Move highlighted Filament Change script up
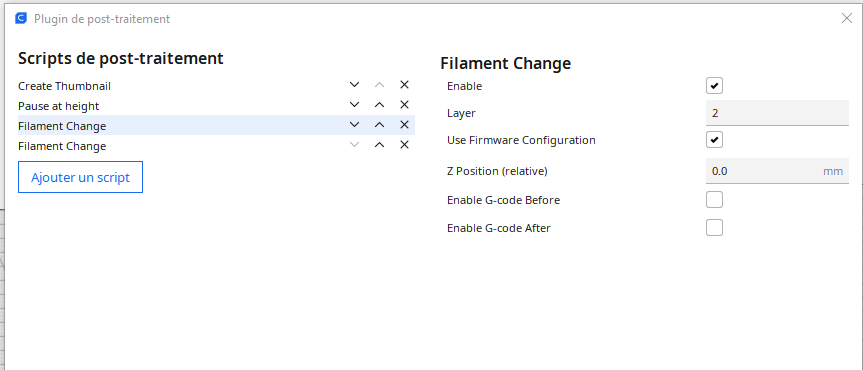Viewport: 863px width, 370px height. tap(379, 125)
